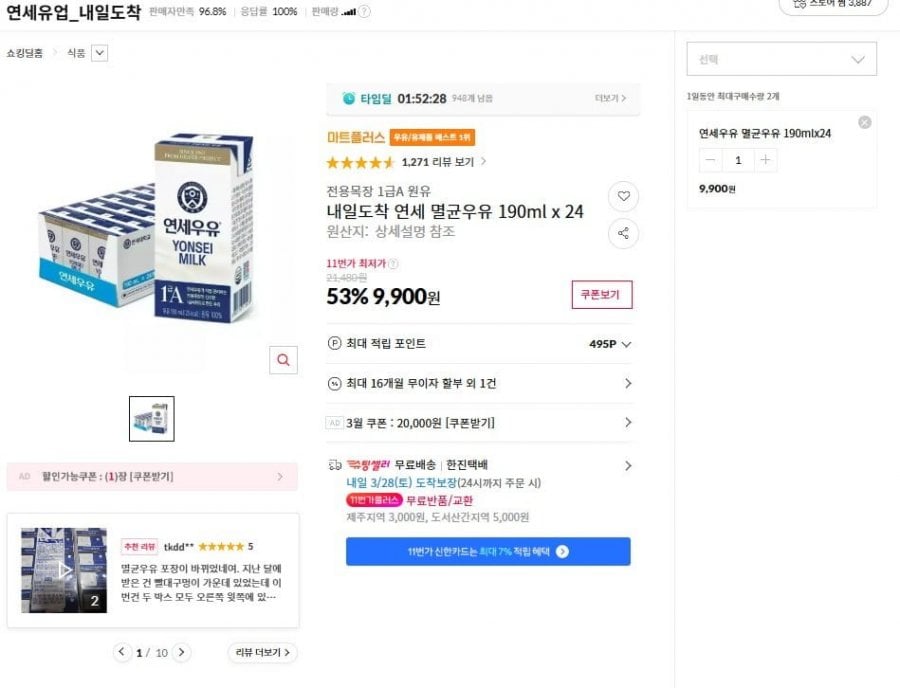Expand the 495P 적립 포인트 details
The width and height of the screenshot is (900, 688).
[x=627, y=340]
